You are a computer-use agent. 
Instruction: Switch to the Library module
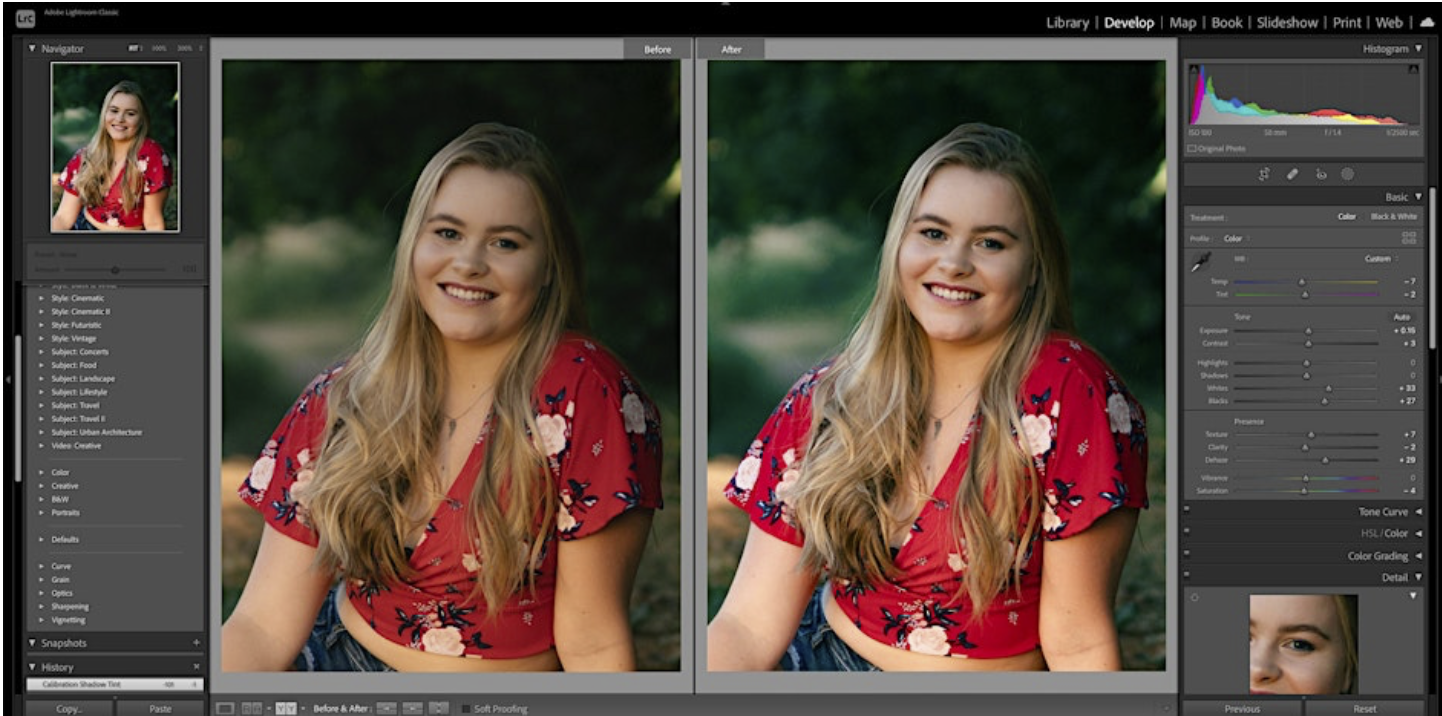[x=1067, y=22]
